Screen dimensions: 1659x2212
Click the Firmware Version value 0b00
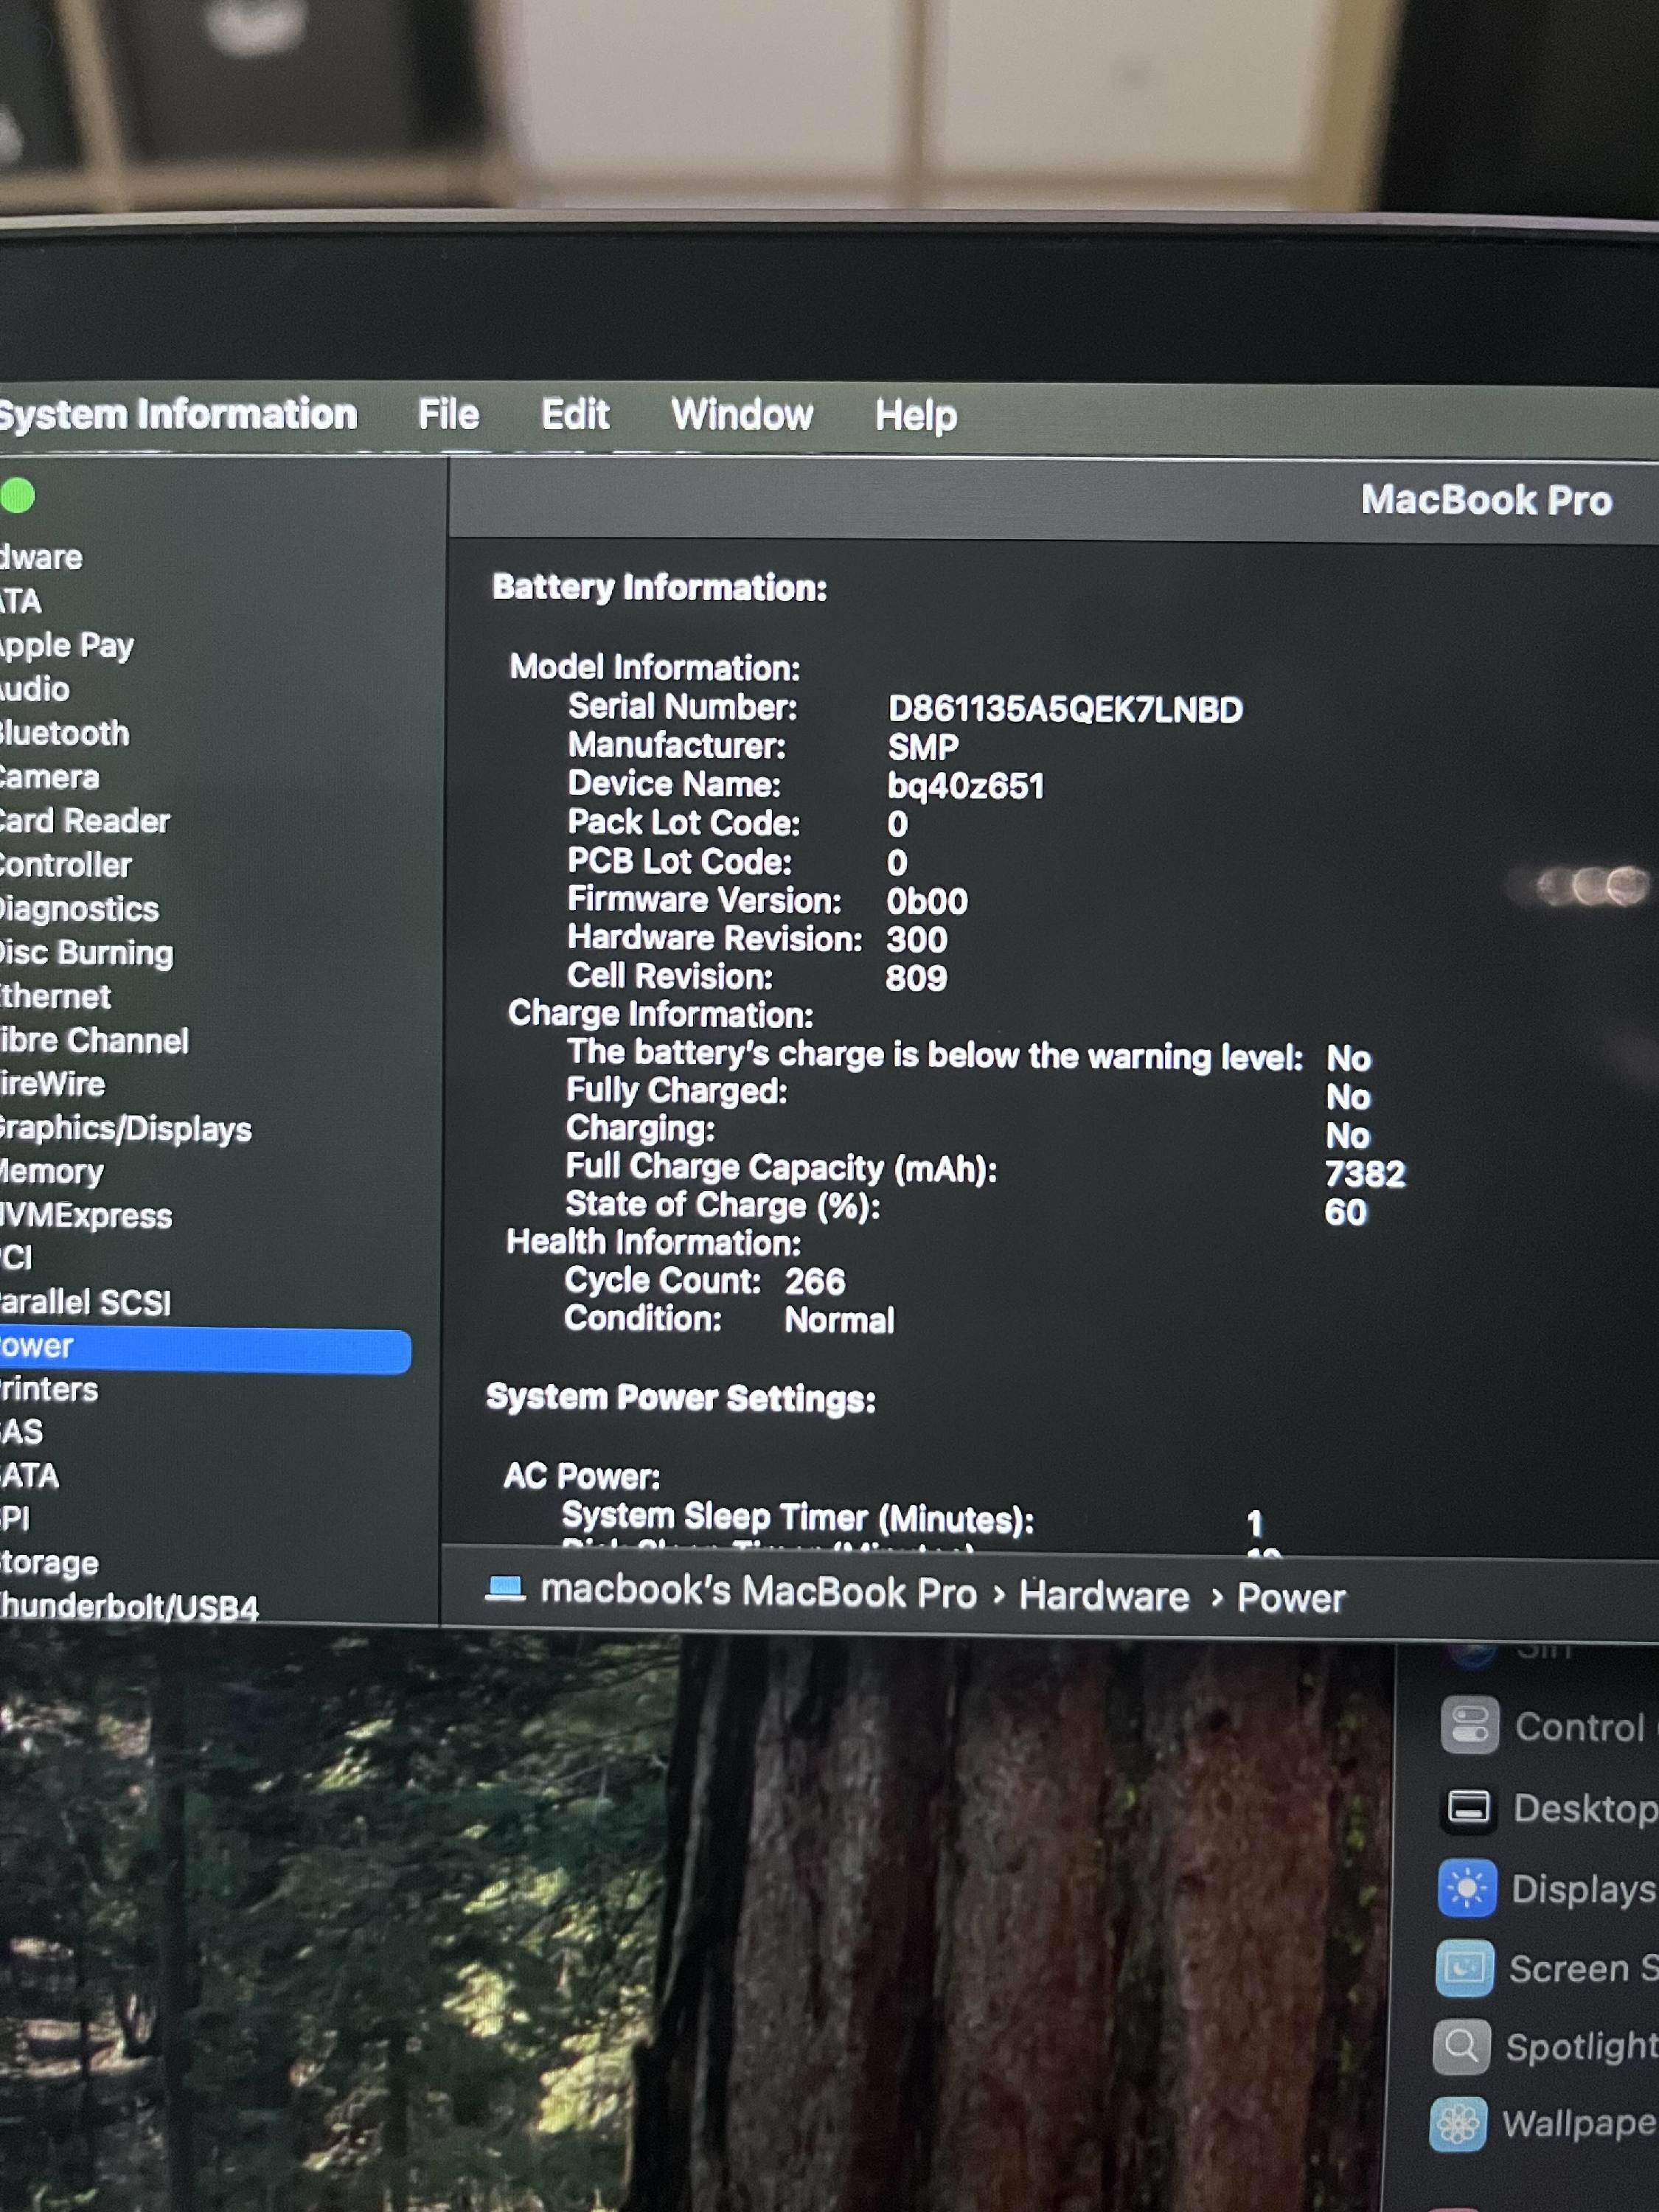pyautogui.click(x=927, y=902)
